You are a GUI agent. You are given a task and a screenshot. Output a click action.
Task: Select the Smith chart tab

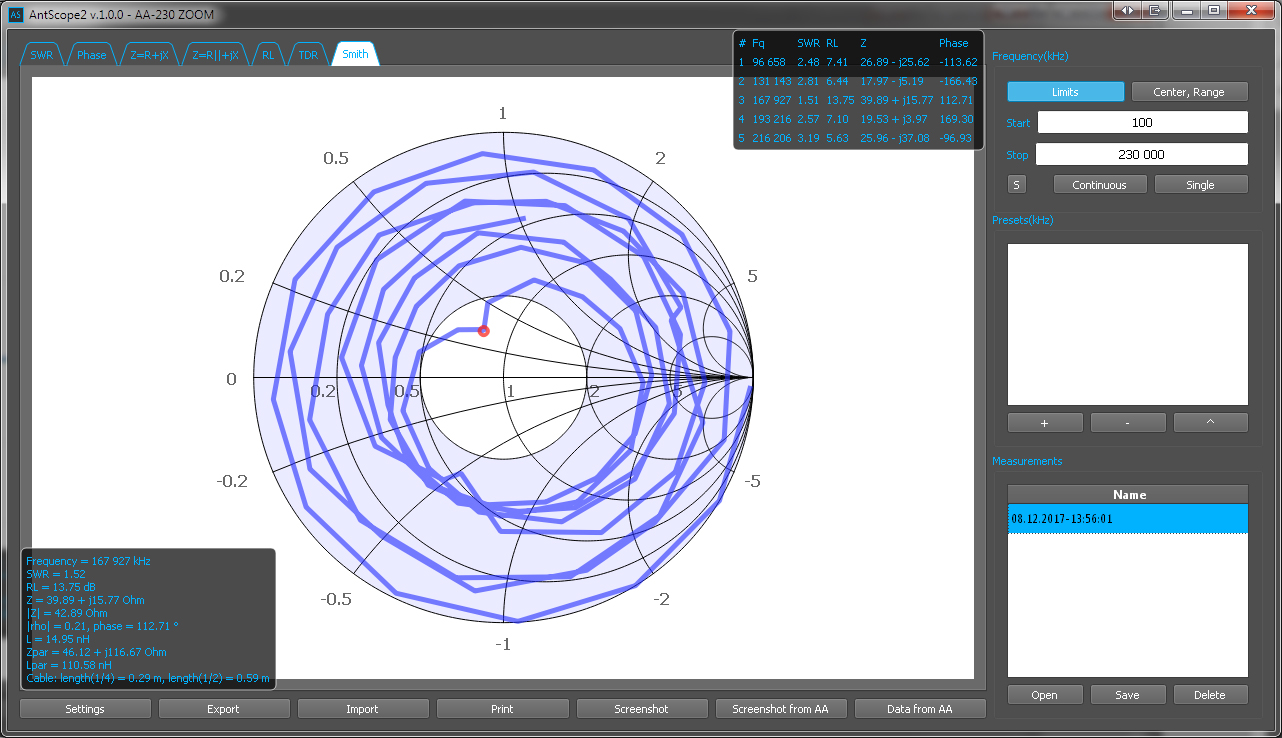coord(355,55)
